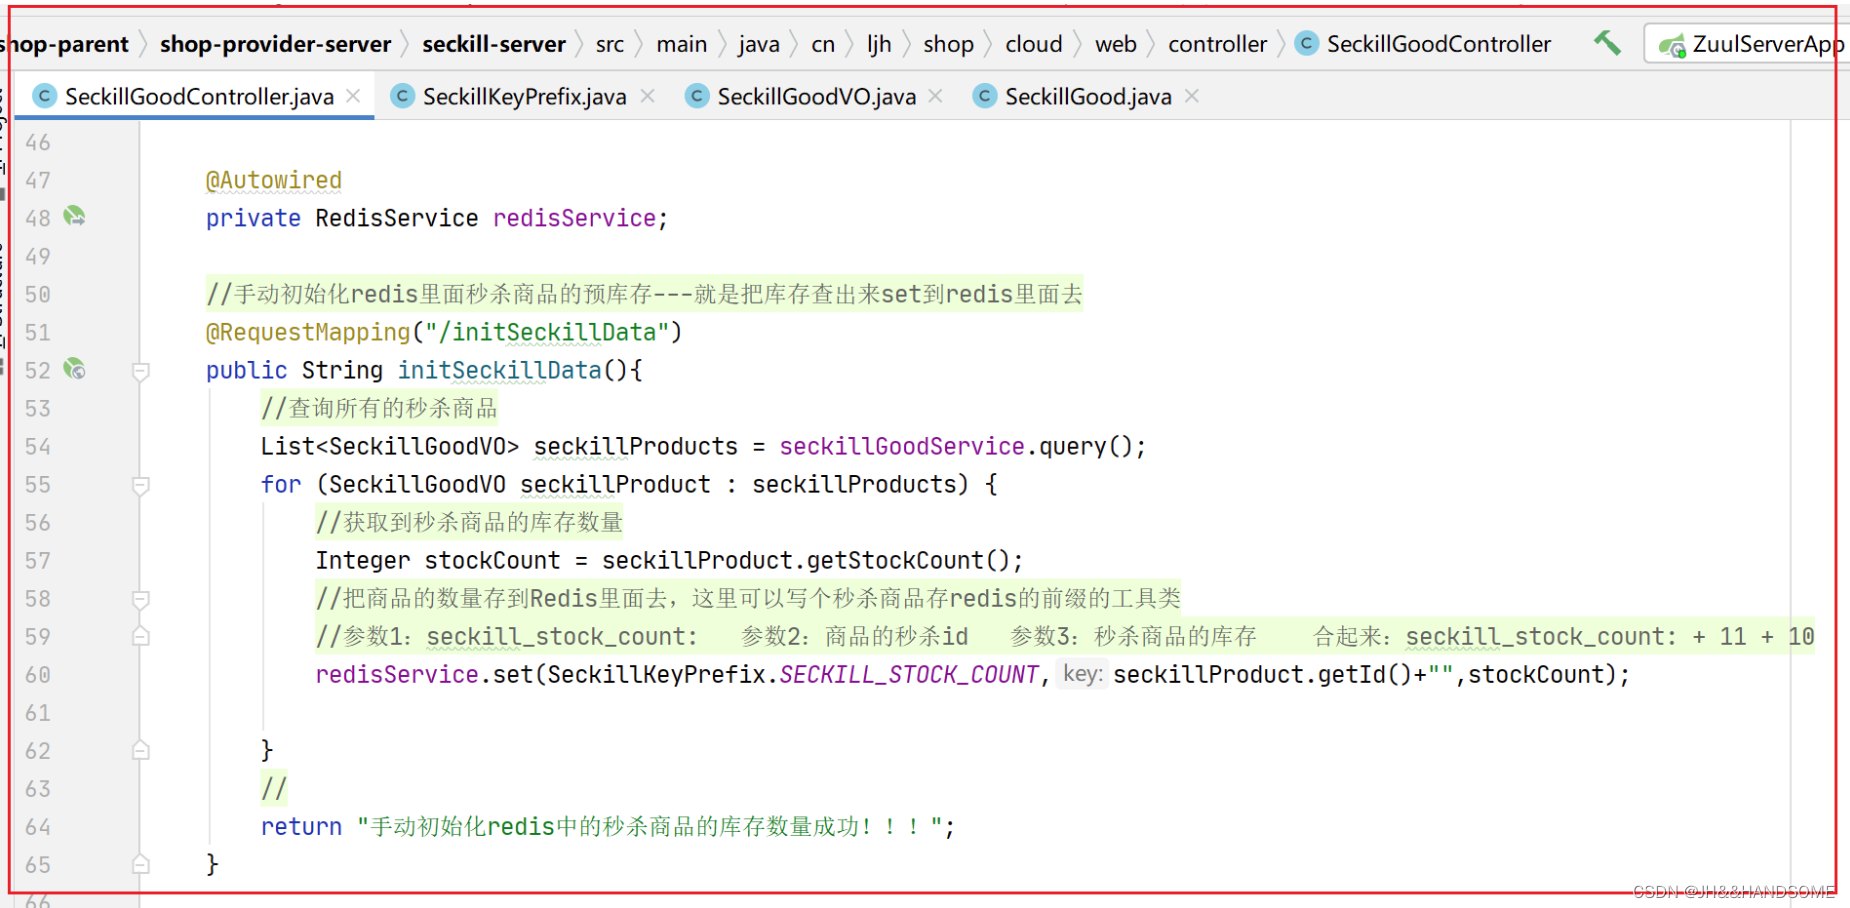The width and height of the screenshot is (1850, 908).
Task: Switch to the SeckillGood.java tab
Action: [1088, 96]
